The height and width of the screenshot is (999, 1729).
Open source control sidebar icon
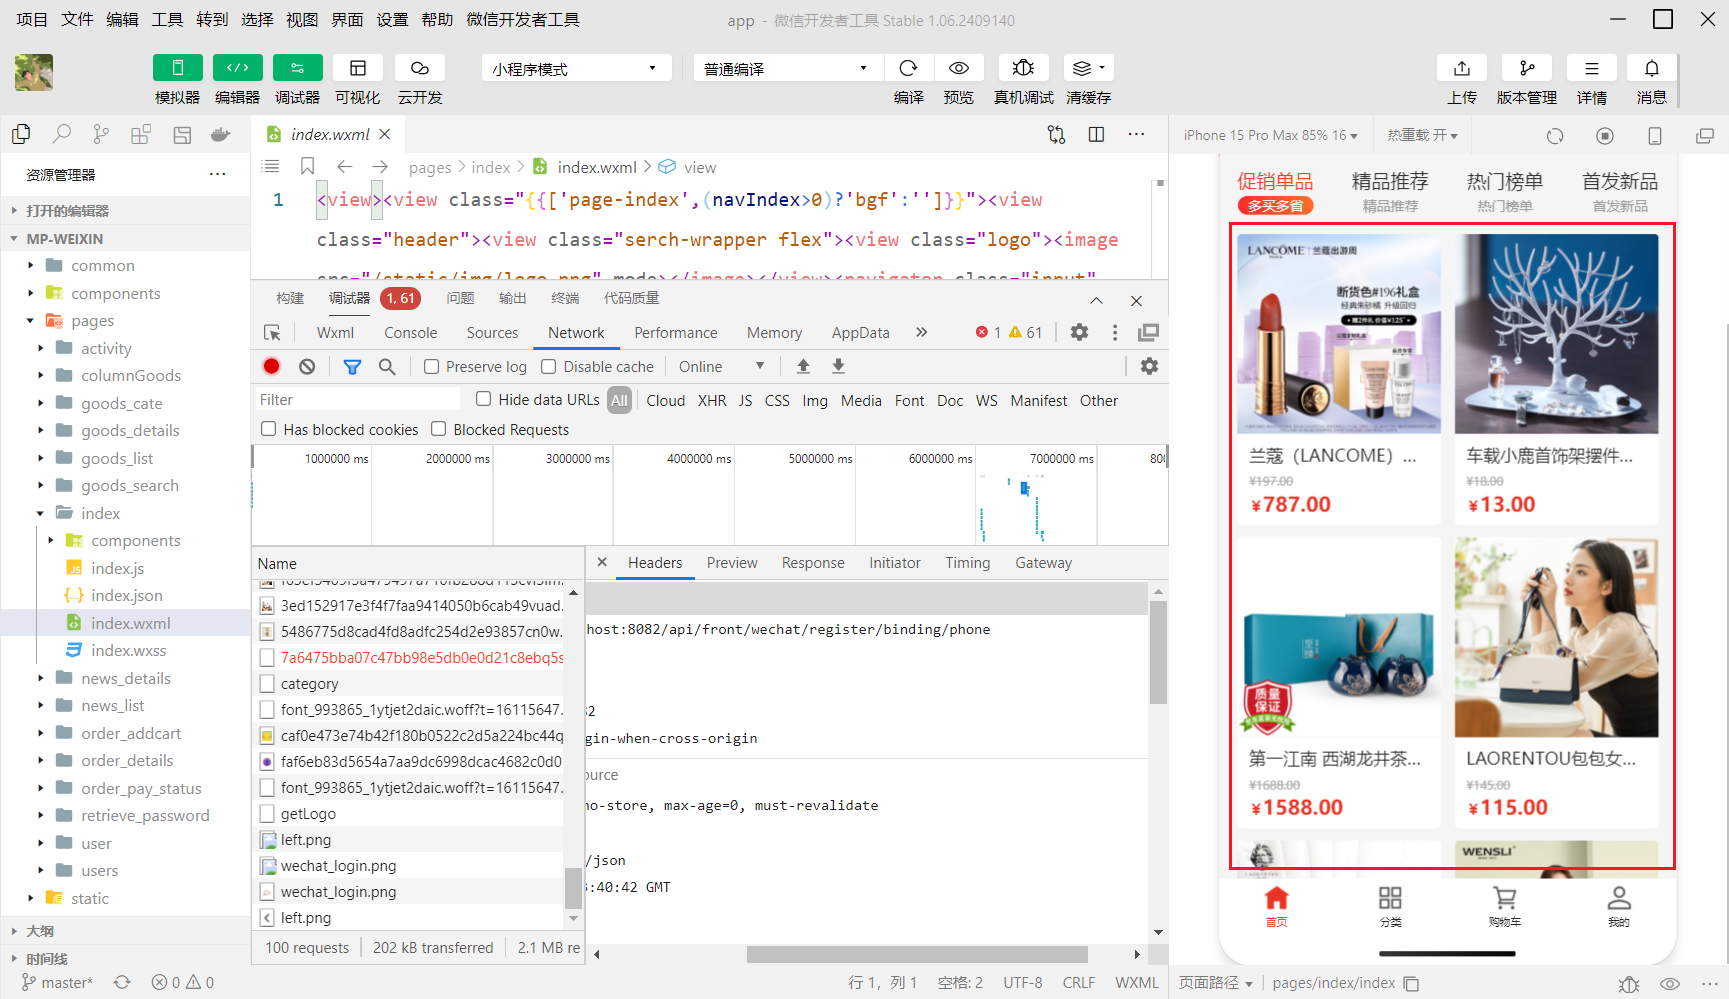[101, 134]
